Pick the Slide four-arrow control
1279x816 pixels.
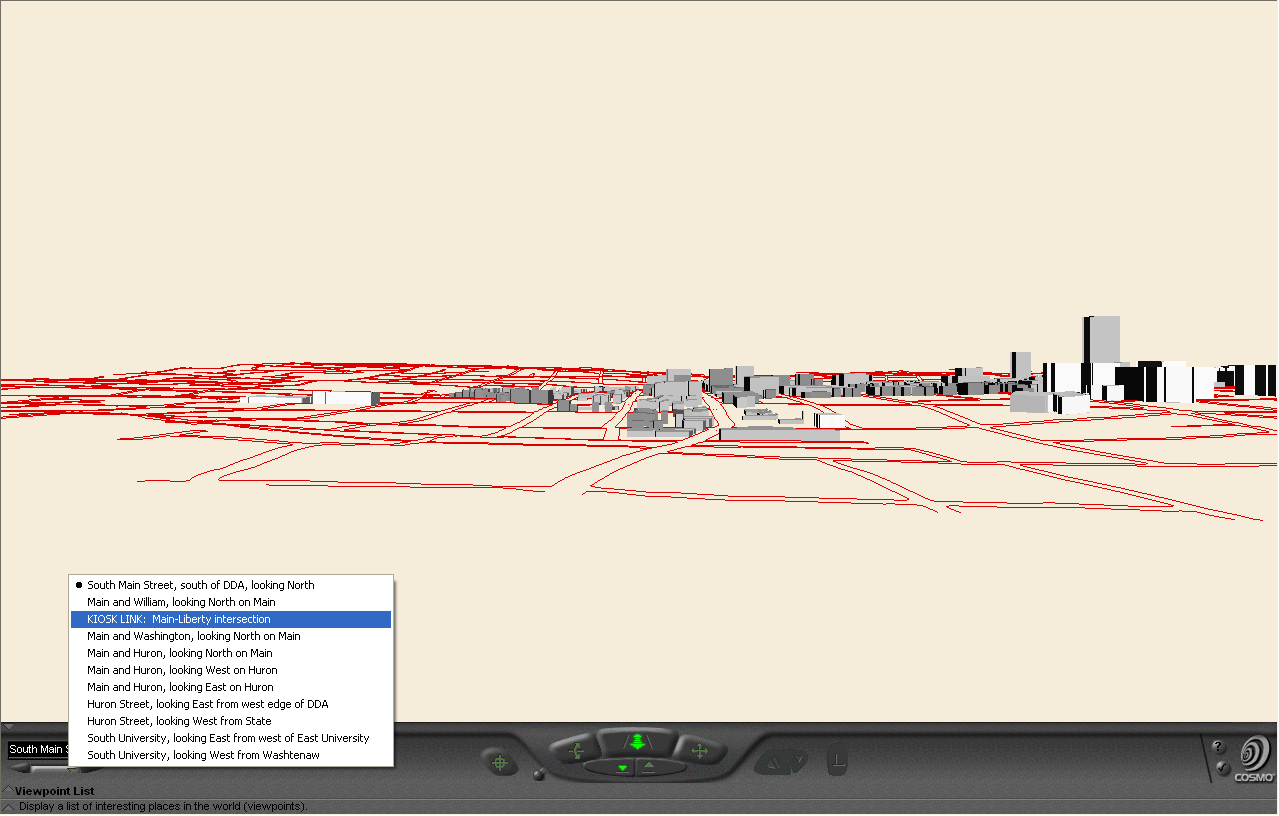click(699, 749)
